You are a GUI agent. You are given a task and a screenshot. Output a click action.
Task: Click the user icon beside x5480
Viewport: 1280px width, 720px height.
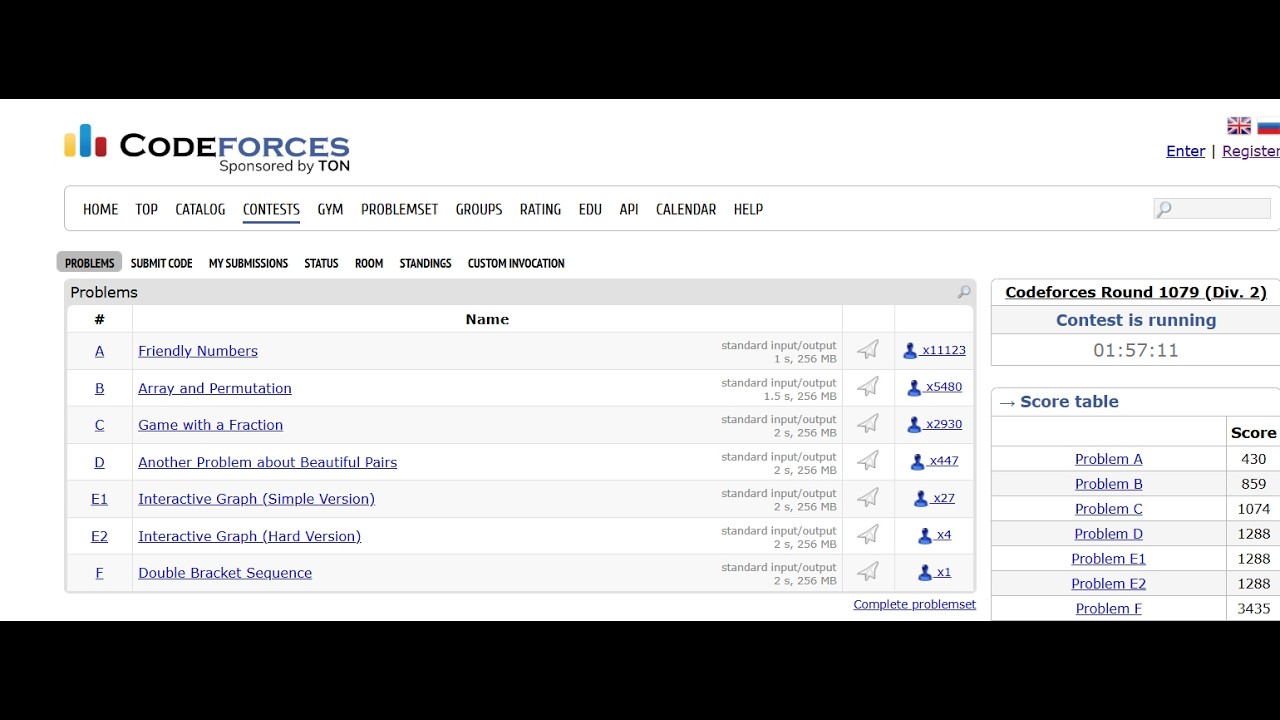click(914, 388)
